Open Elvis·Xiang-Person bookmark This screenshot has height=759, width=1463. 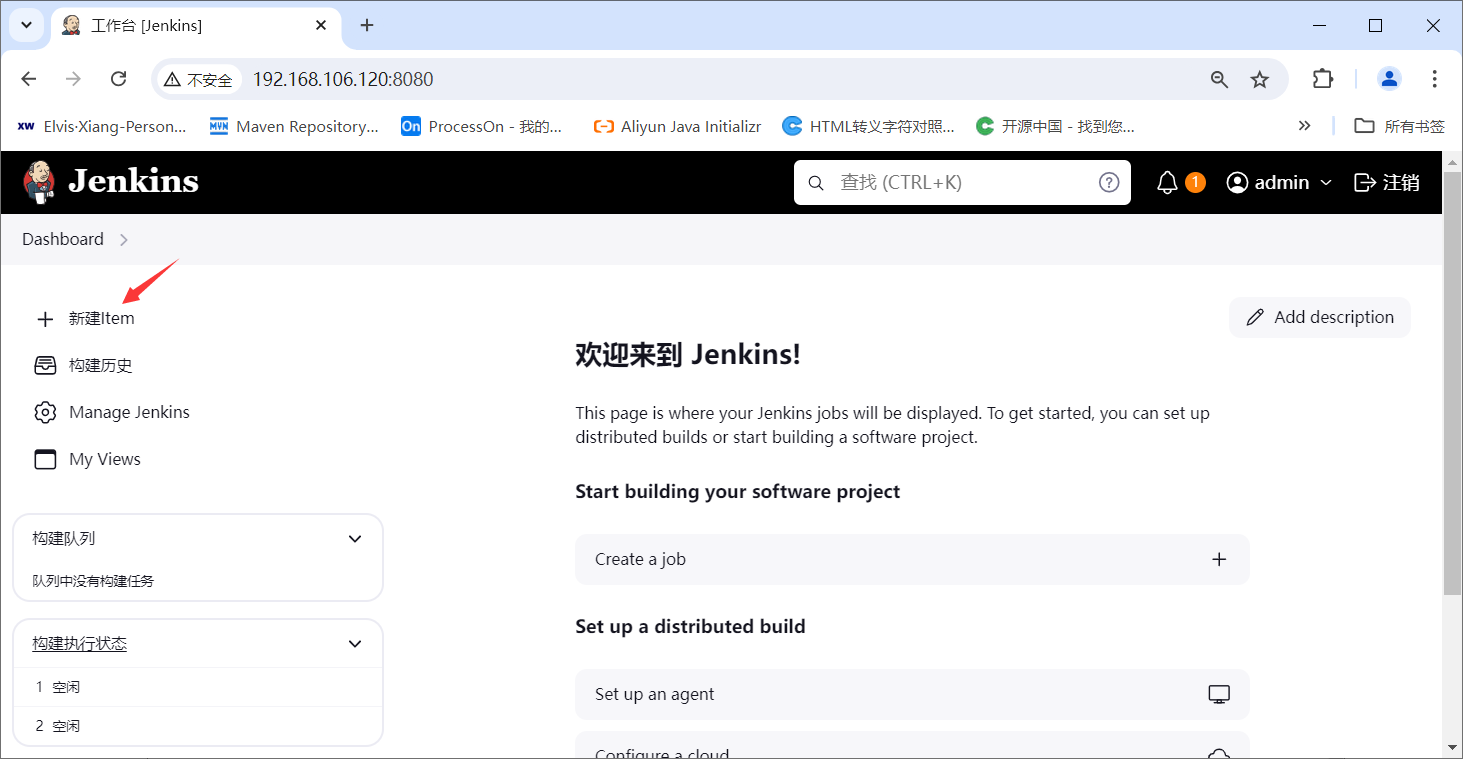pyautogui.click(x=102, y=126)
